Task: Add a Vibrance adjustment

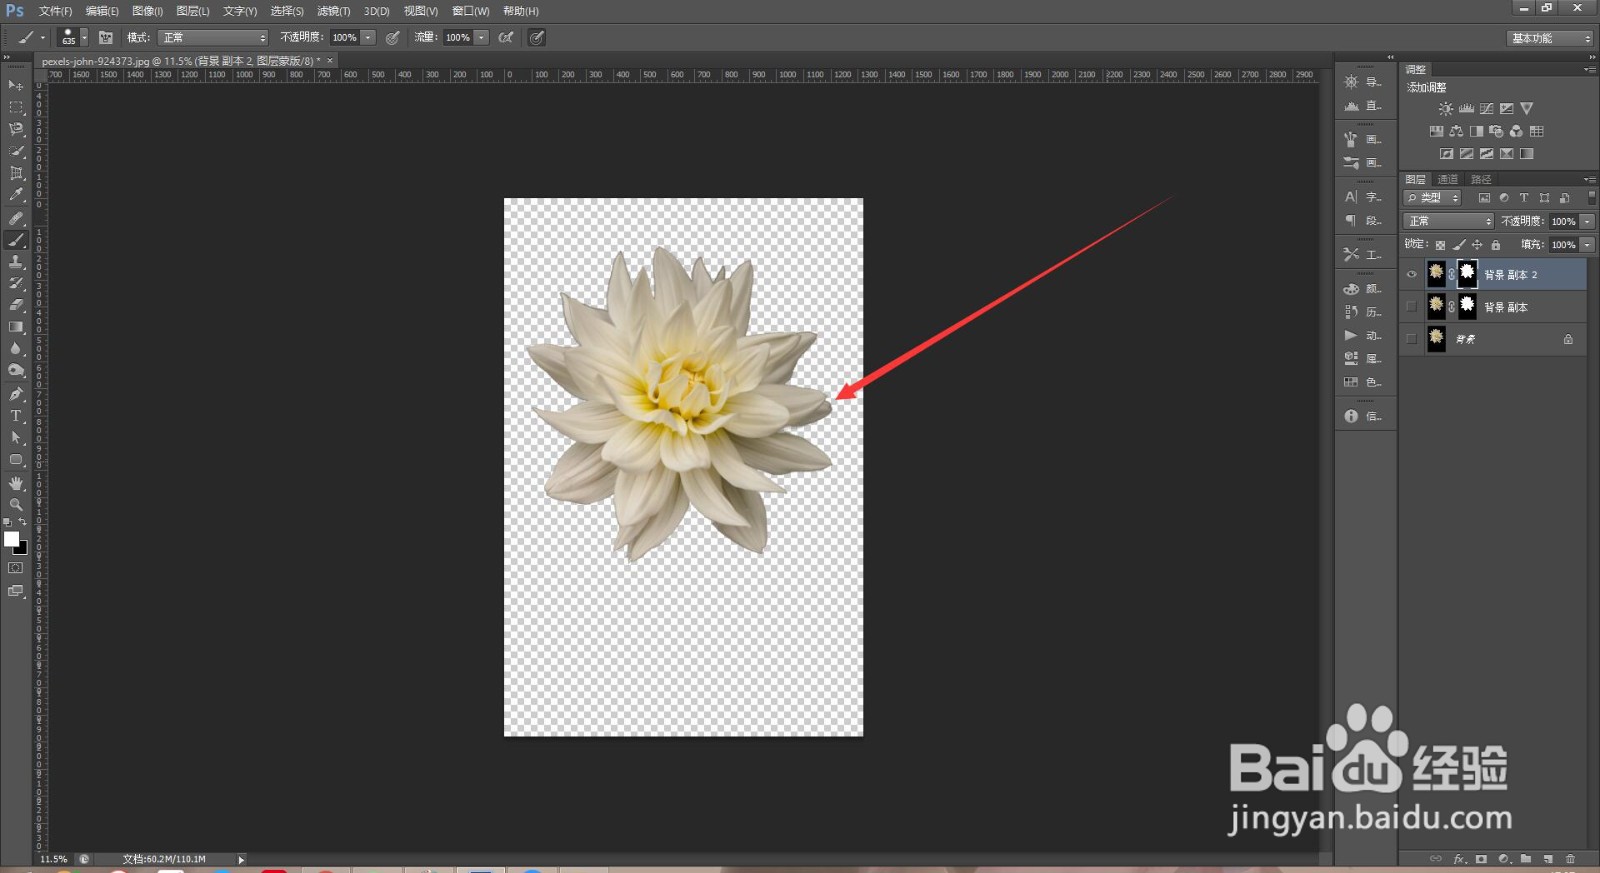Action: (x=1526, y=109)
